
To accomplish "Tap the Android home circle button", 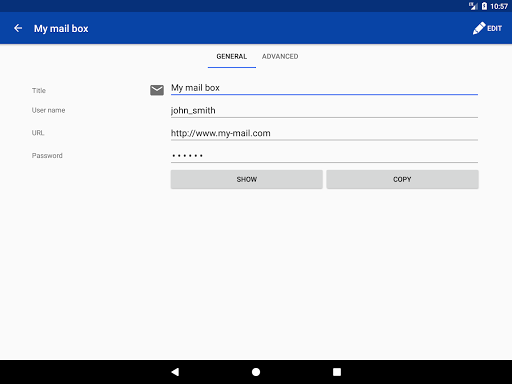I will point(256,372).
